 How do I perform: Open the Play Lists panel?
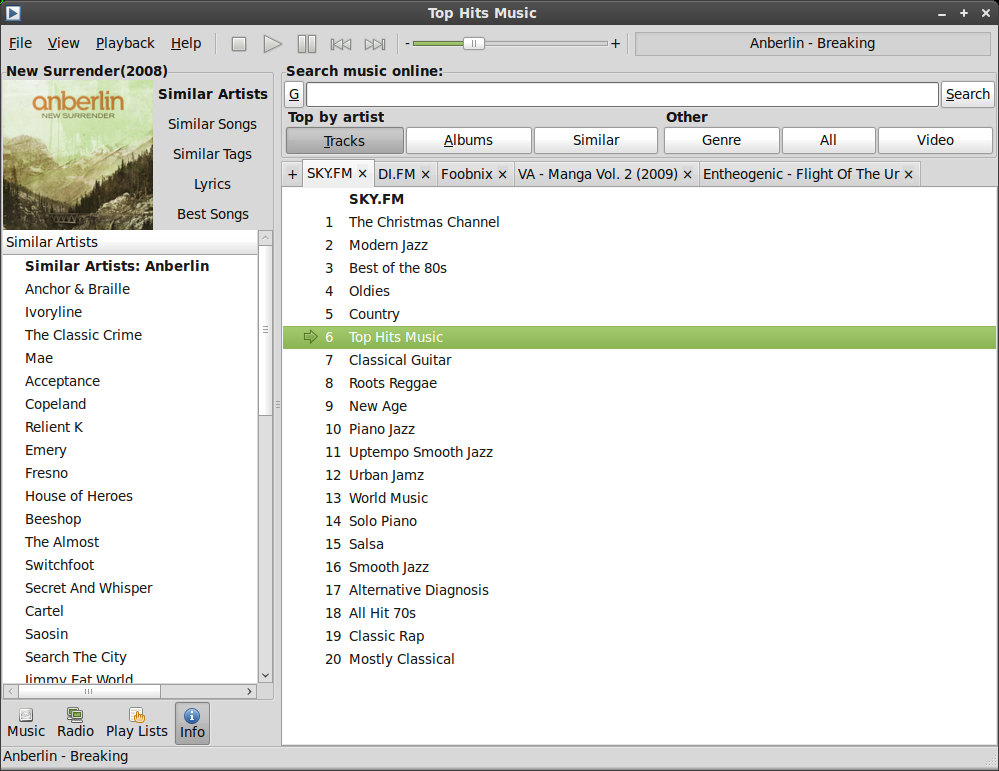tap(137, 723)
